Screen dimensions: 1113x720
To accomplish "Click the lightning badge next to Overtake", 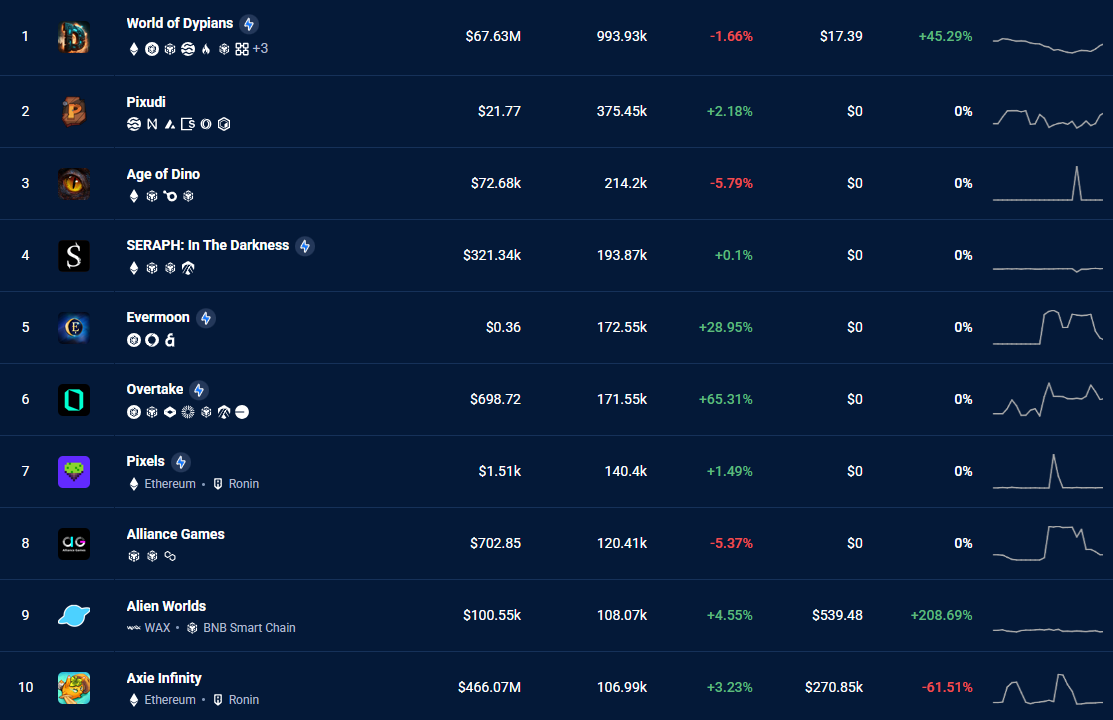I will (x=199, y=390).
